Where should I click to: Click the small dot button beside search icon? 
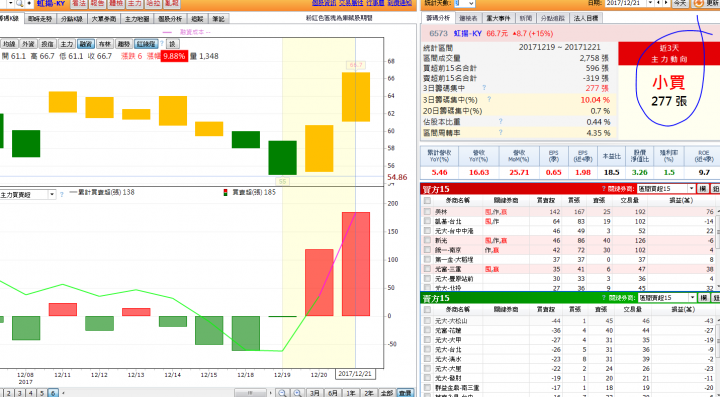[29, 4]
